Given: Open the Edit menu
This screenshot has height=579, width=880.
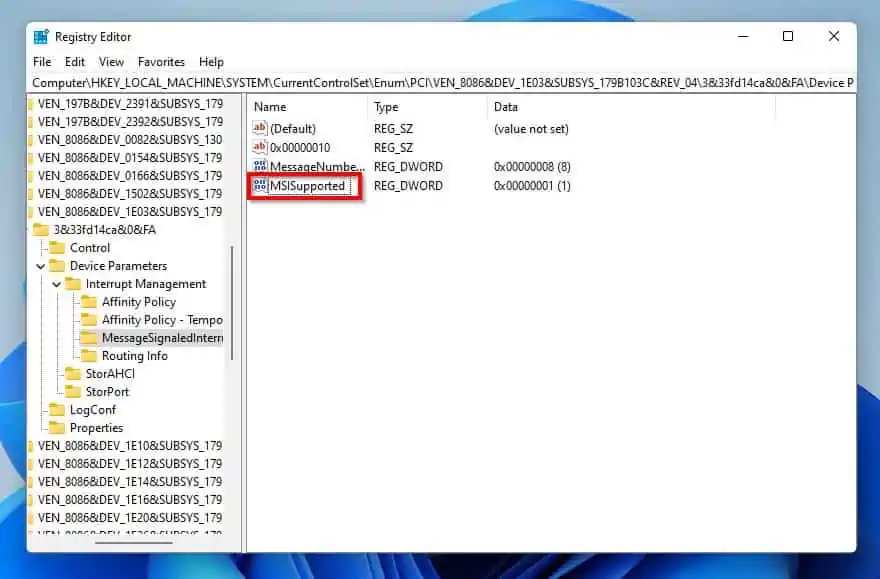Looking at the screenshot, I should (x=75, y=62).
